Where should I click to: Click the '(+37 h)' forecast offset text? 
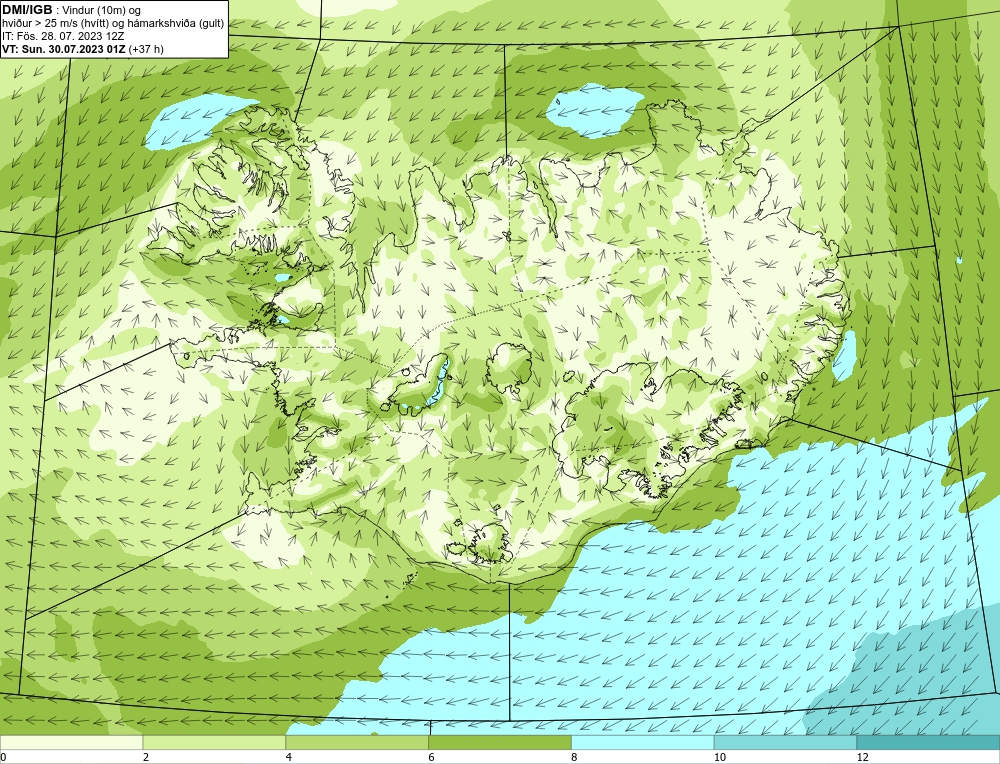click(146, 48)
